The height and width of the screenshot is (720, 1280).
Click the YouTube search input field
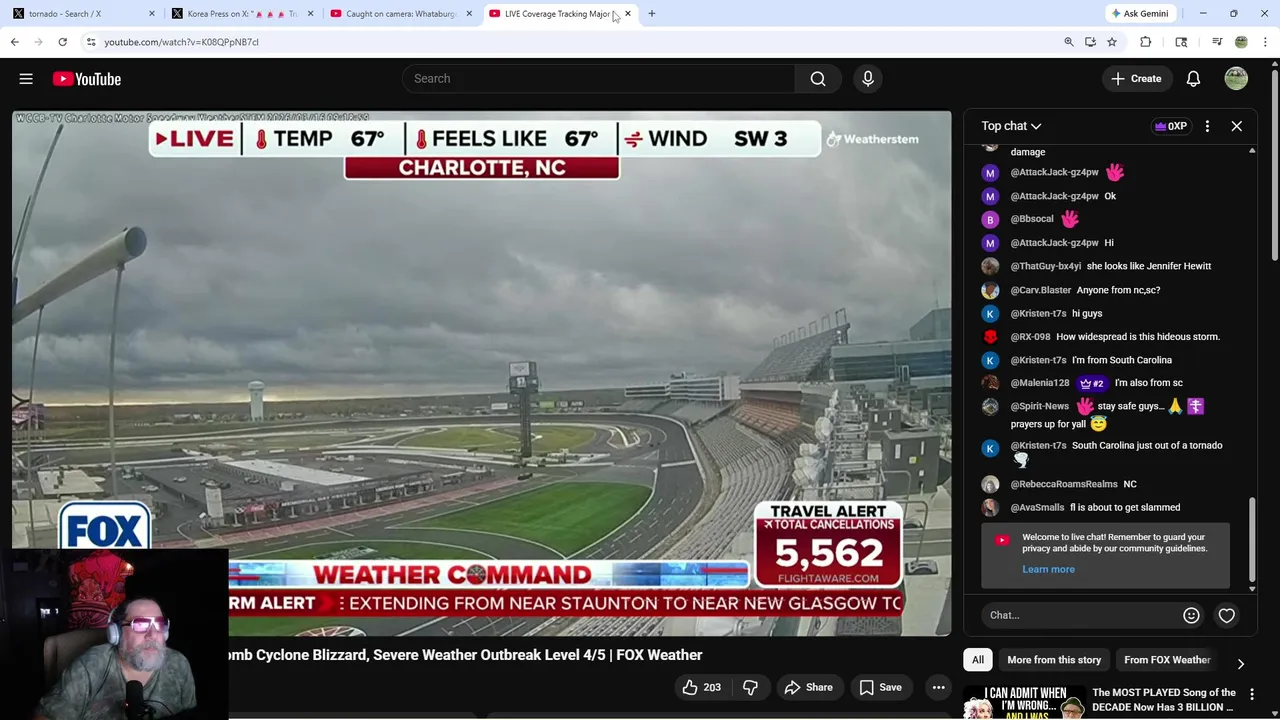point(600,79)
